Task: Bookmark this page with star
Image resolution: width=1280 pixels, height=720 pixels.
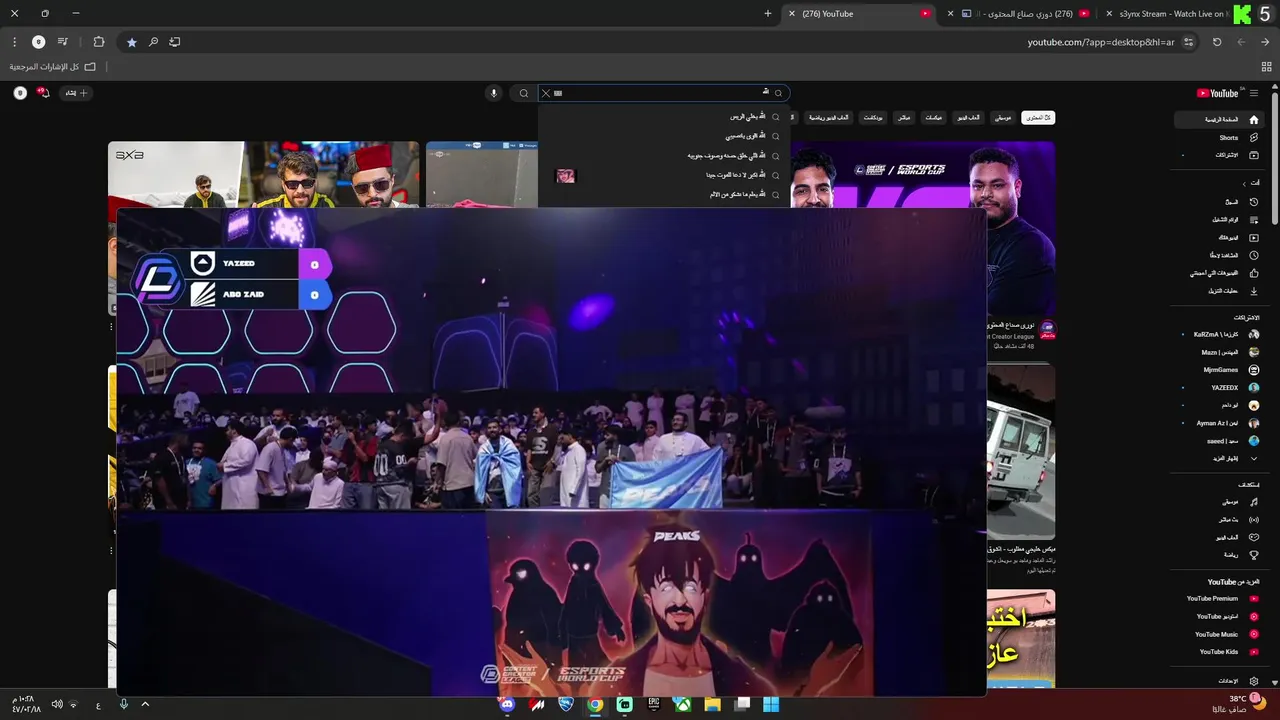Action: point(131,42)
